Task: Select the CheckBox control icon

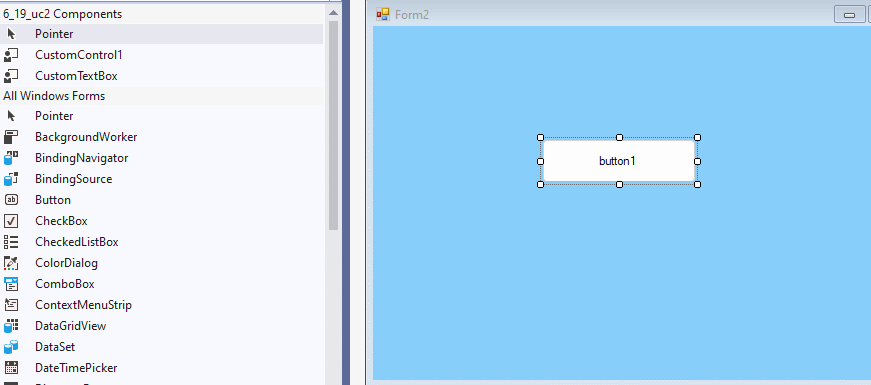Action: point(11,221)
